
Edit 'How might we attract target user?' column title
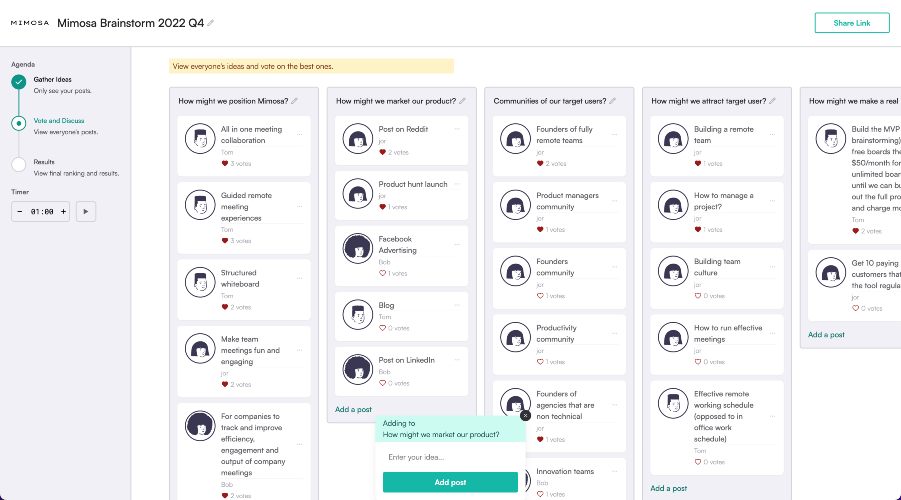(x=772, y=101)
